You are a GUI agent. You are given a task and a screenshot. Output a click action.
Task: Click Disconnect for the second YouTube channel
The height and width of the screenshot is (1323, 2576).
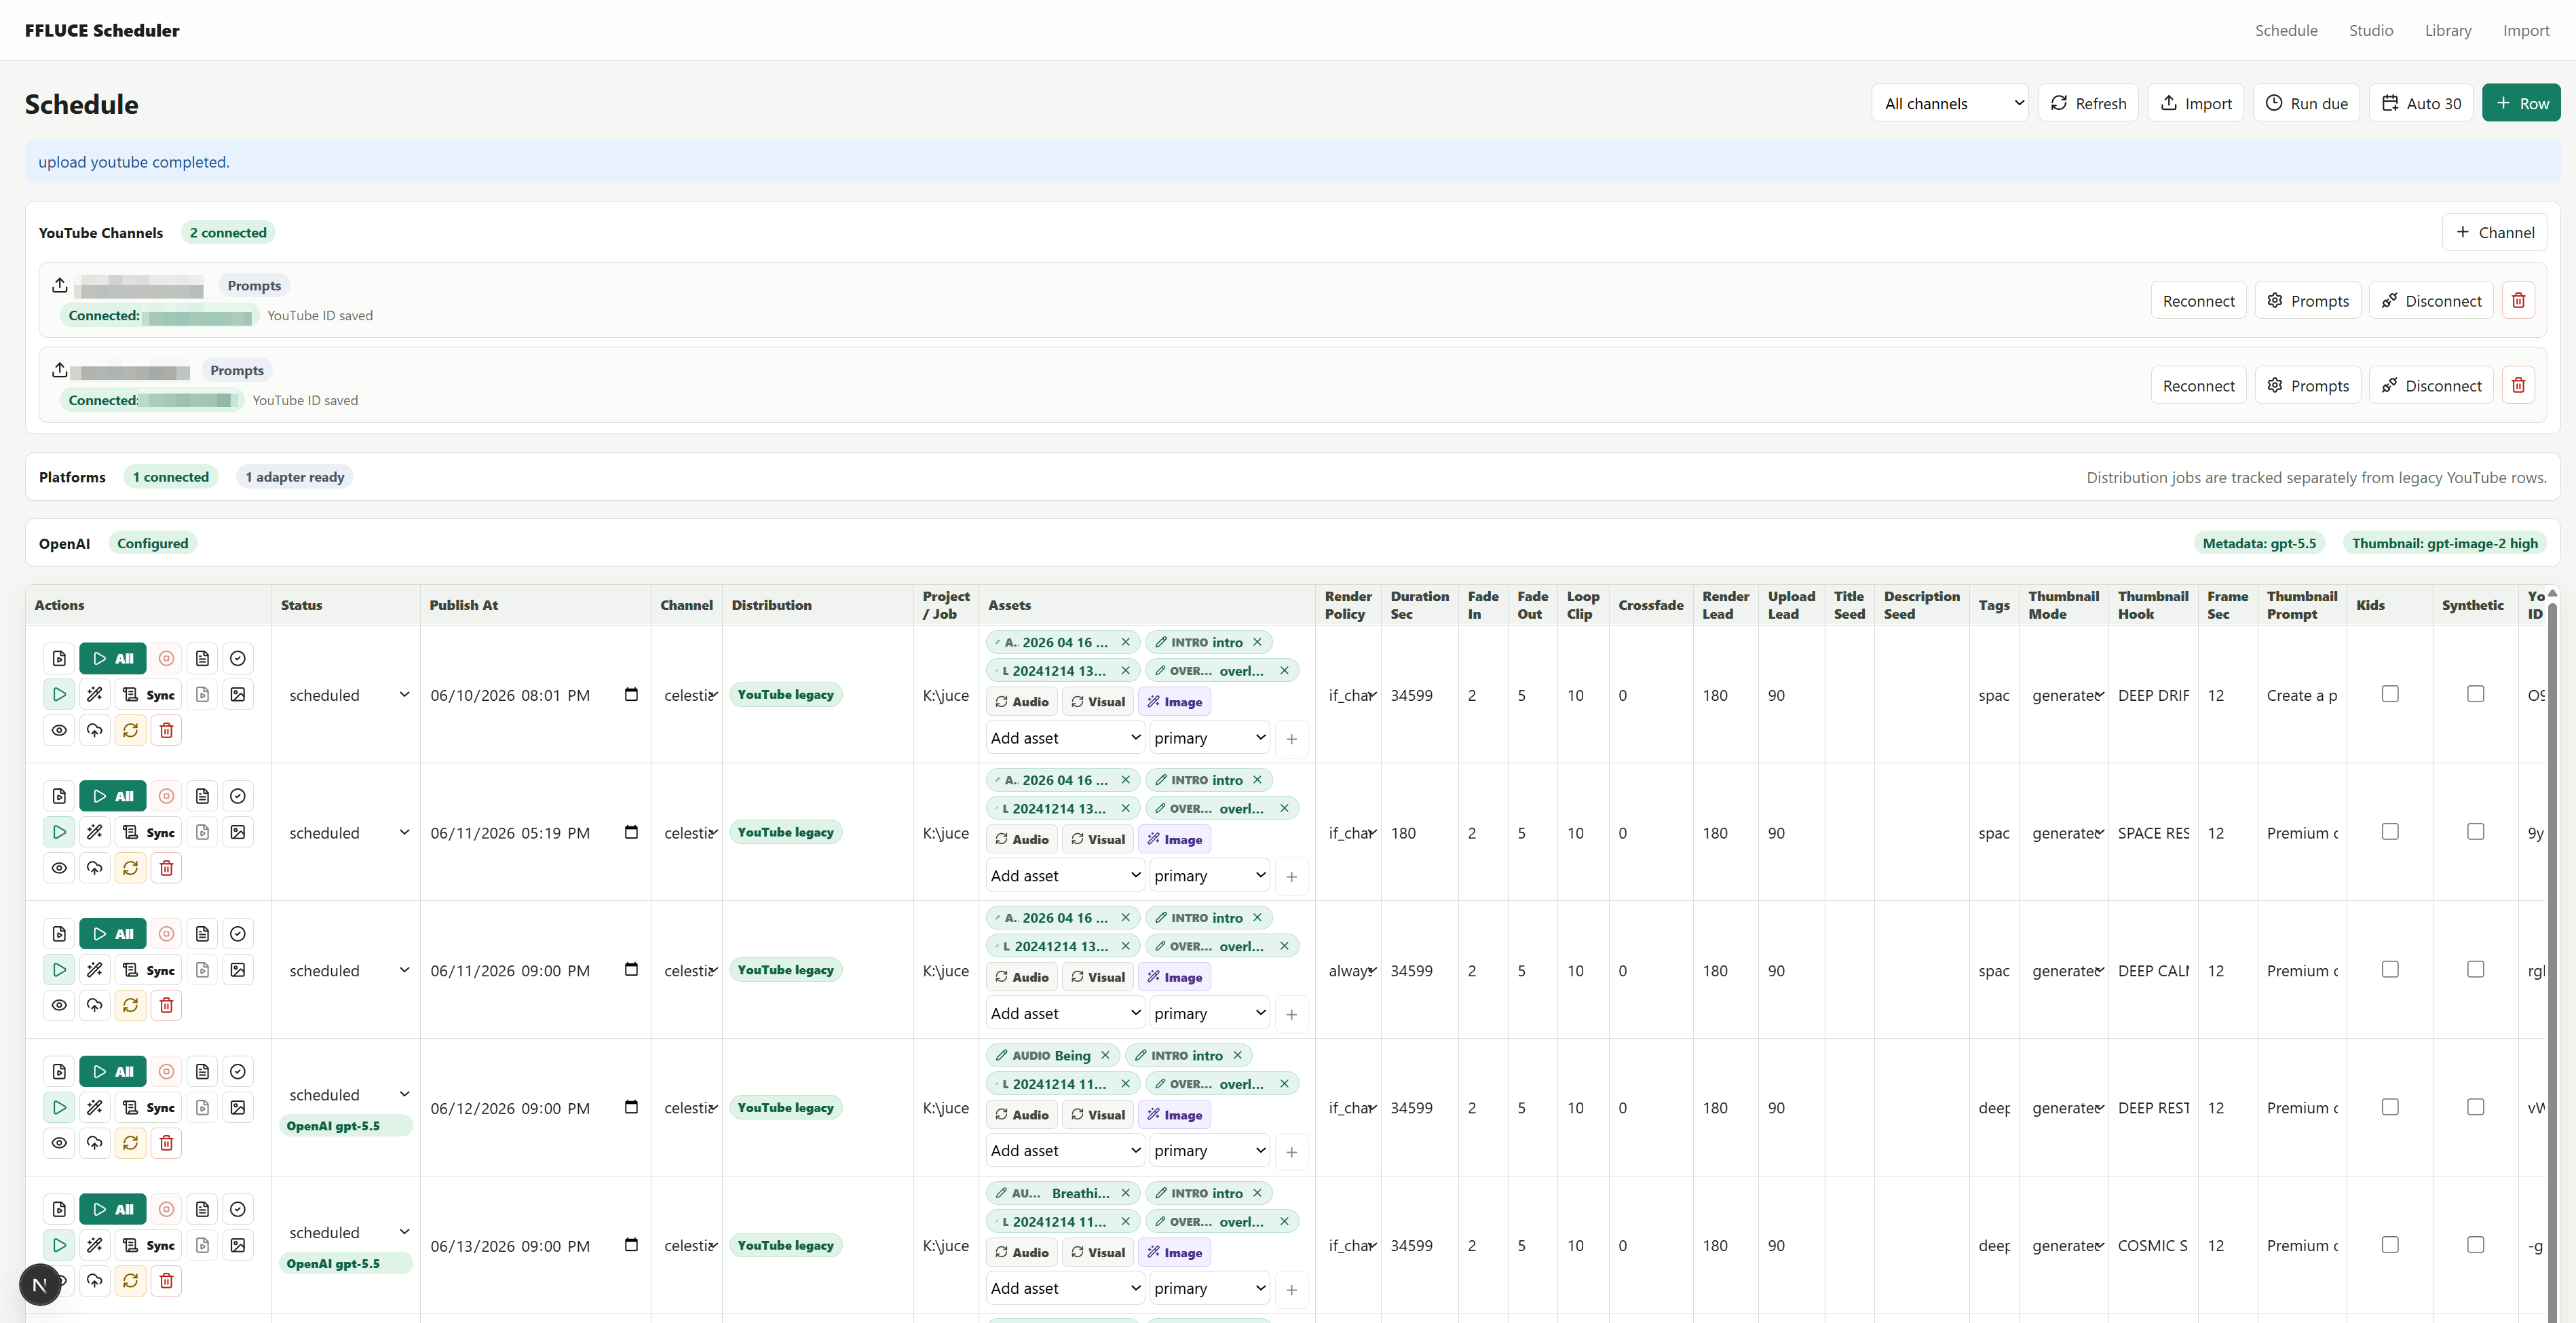2431,386
